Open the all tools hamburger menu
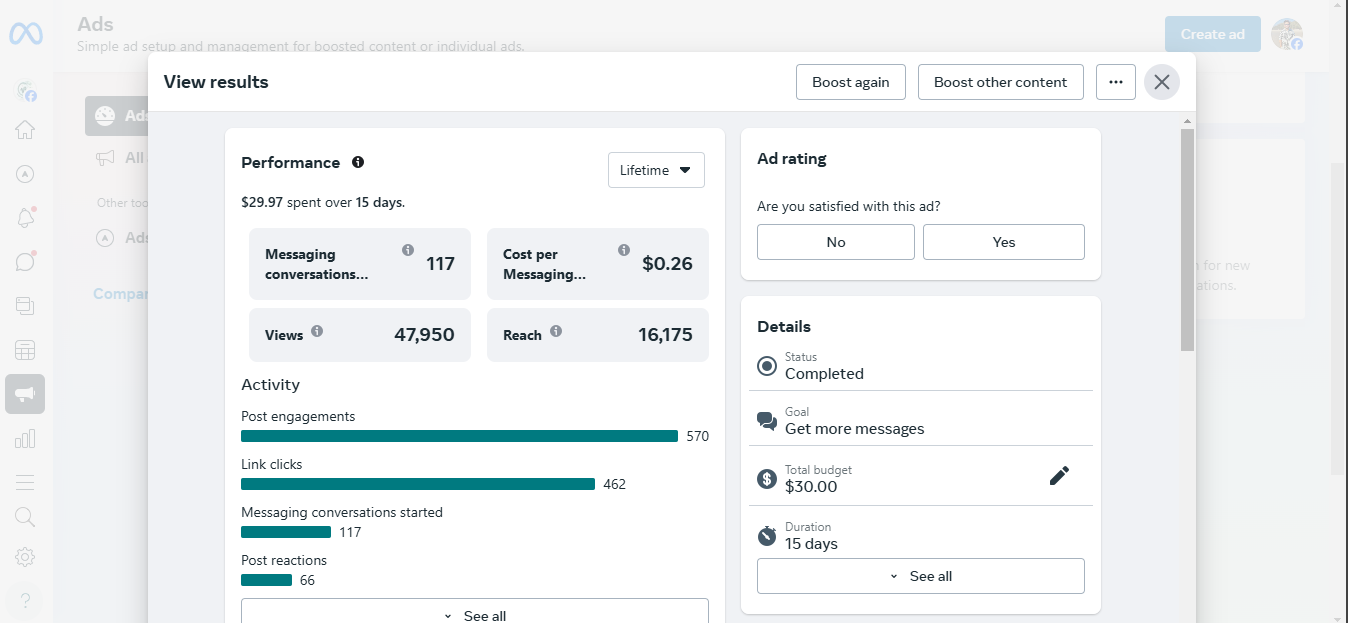The height and width of the screenshot is (623, 1348). tap(25, 483)
